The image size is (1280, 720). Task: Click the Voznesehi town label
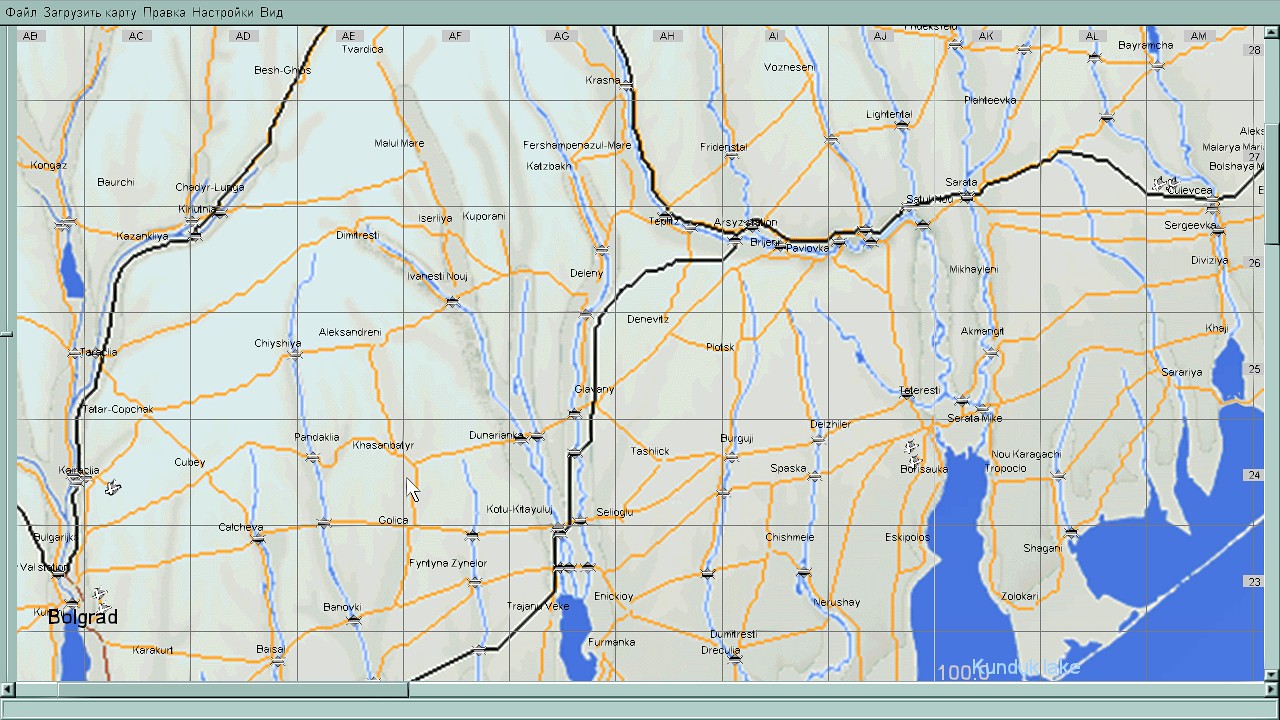(x=790, y=67)
